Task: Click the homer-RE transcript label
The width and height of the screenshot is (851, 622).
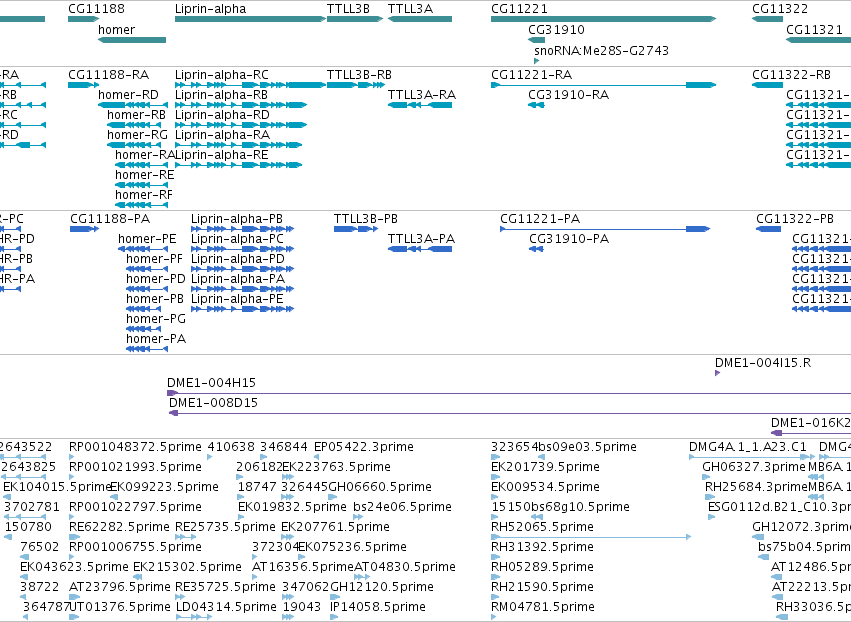Action: click(x=144, y=175)
